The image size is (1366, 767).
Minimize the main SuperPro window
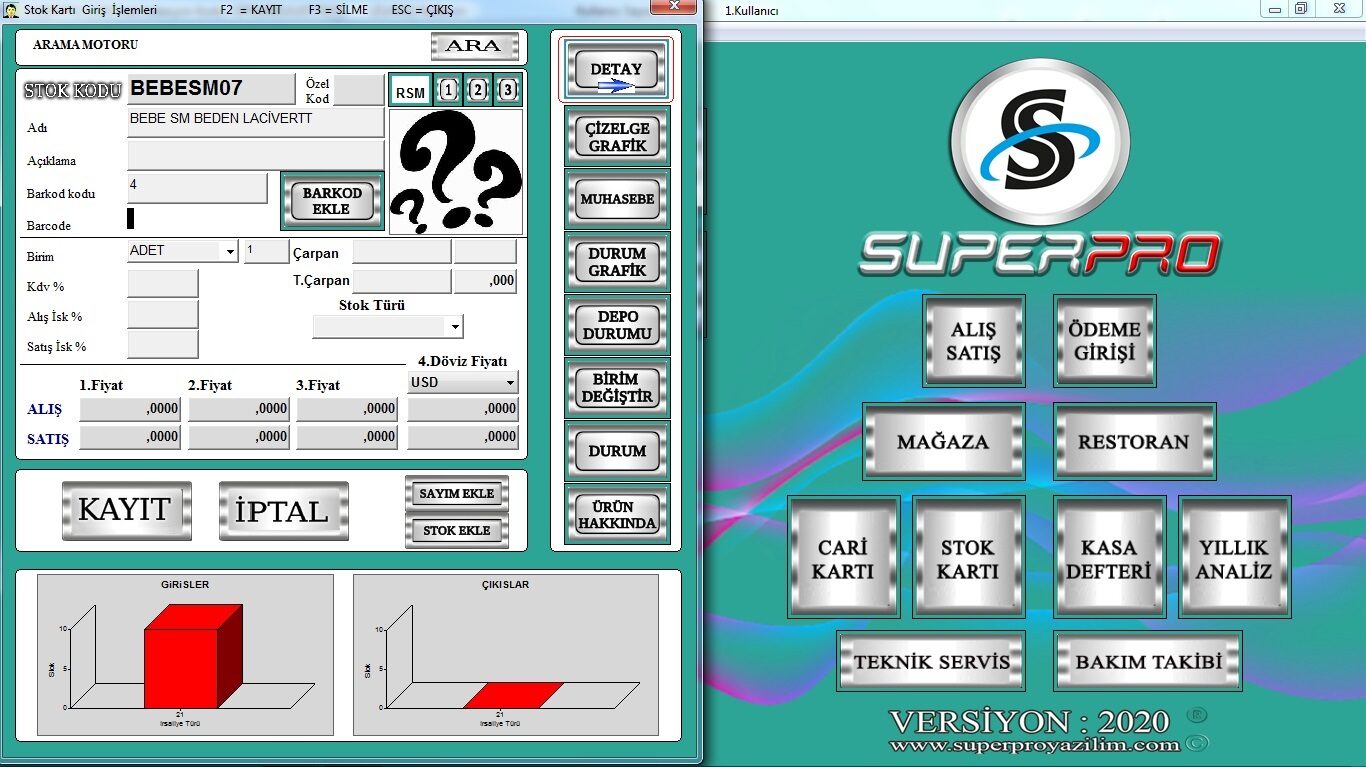[1274, 9]
